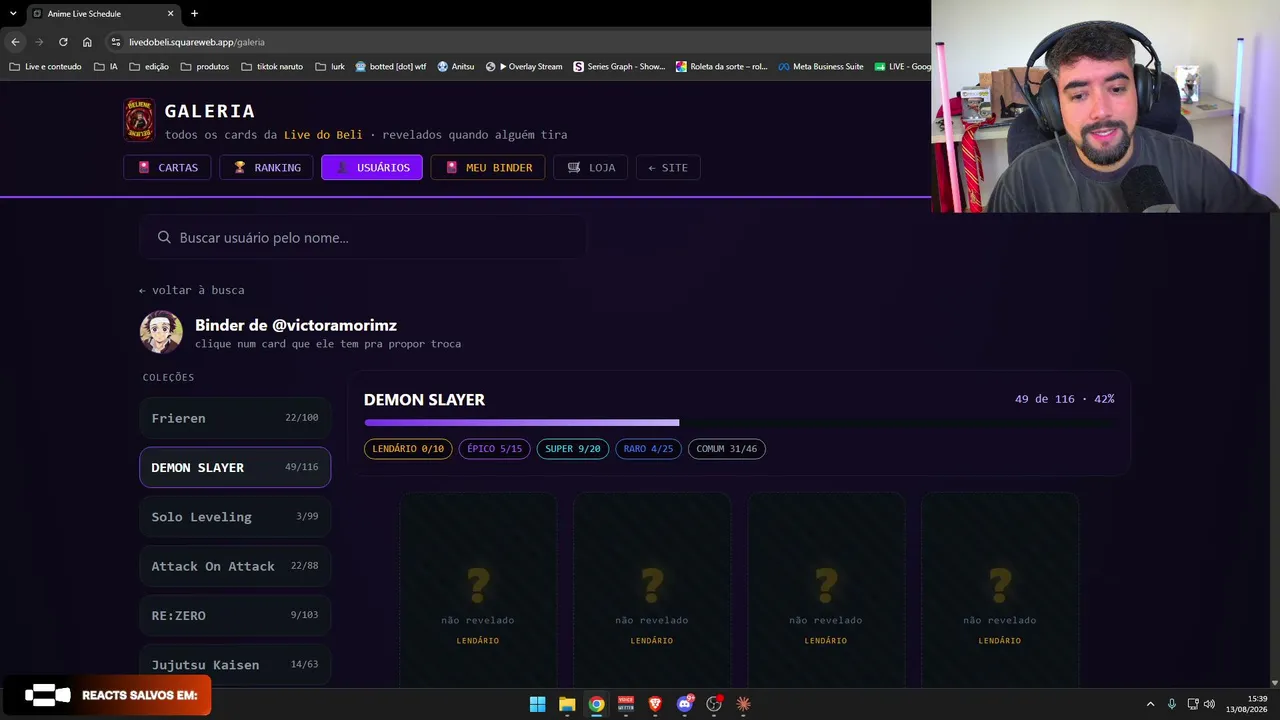Open the clock and date panel
The image size is (1280, 720).
tap(1246, 704)
